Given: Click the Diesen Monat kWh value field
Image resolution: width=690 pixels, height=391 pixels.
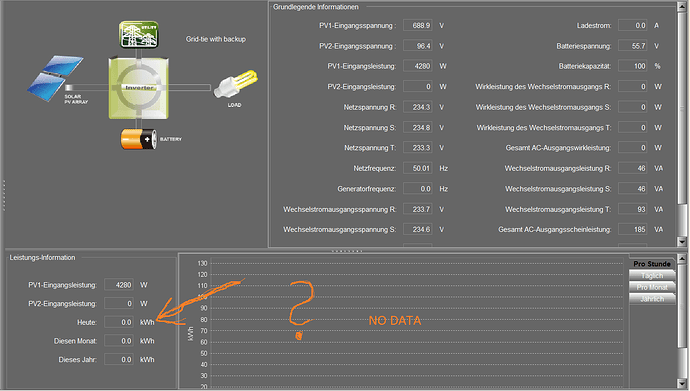Looking at the screenshot, I should [119, 341].
